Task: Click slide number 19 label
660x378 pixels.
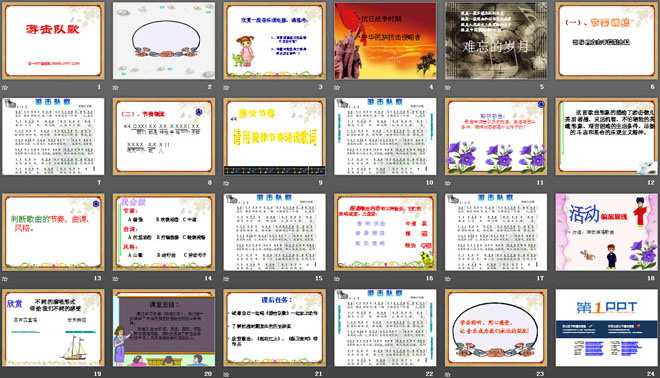Action: click(97, 373)
